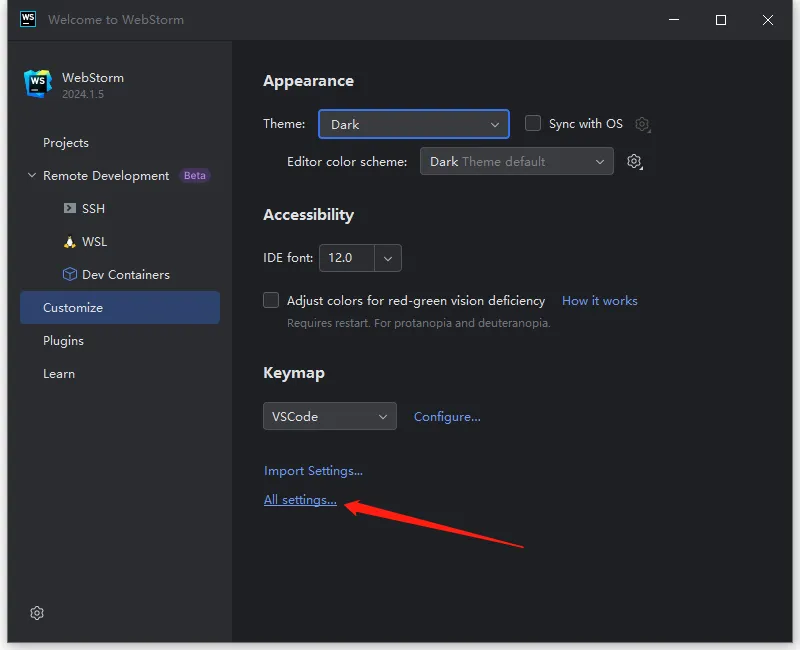Screen dimensions: 800x650
Task: Click gear icon next to Sync with OS
Action: [x=643, y=125]
